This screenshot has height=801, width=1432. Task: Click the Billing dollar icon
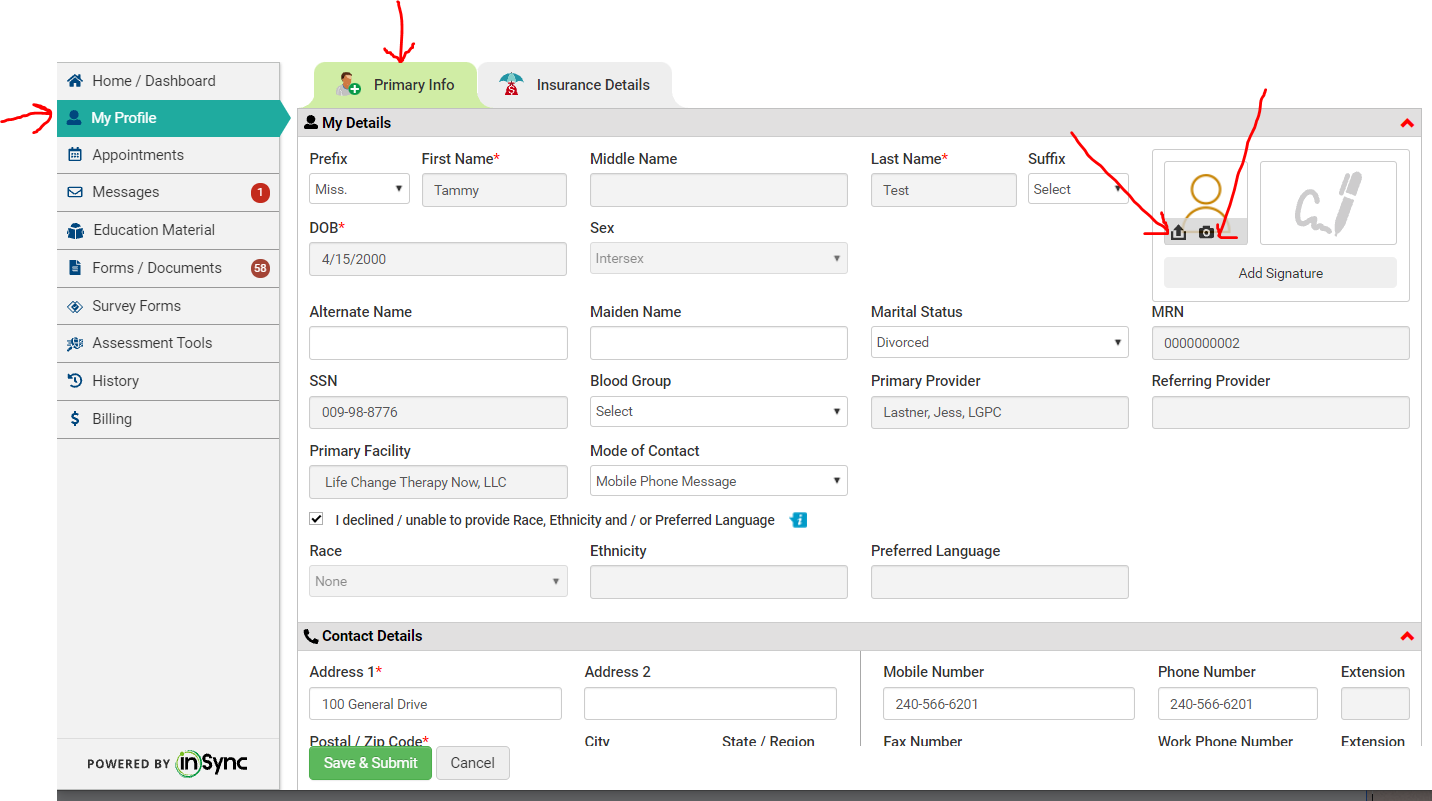coord(75,419)
